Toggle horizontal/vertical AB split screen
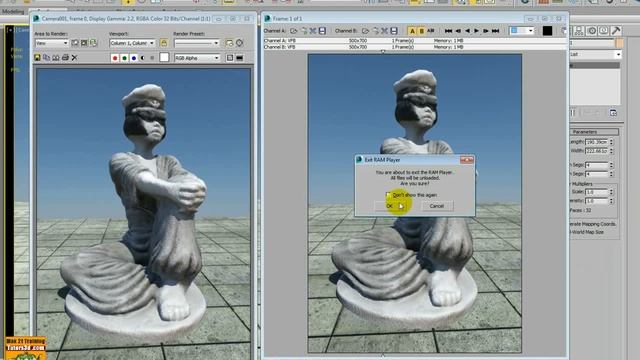 (431, 31)
